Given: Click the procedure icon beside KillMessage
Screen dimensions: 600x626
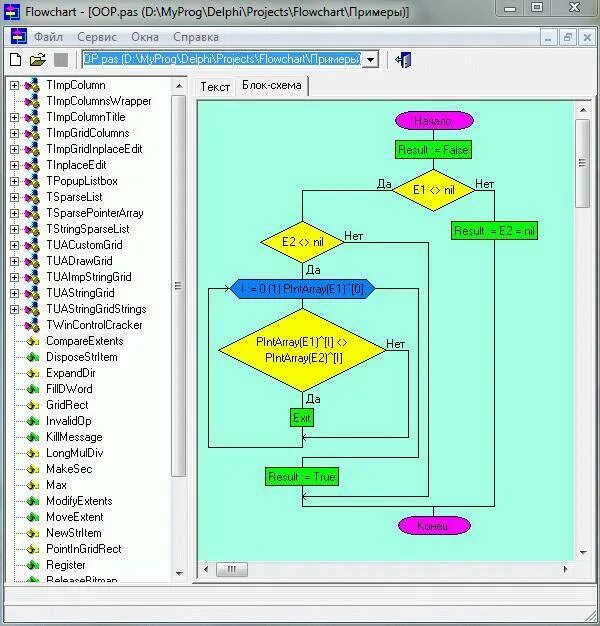Looking at the screenshot, I should [x=33, y=437].
